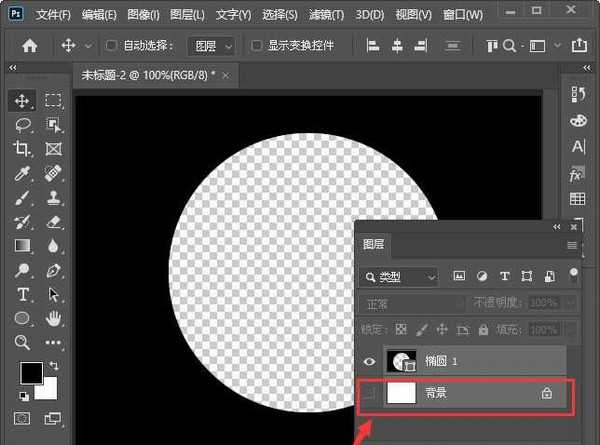This screenshot has width=600, height=445.
Task: Click the align left edges button
Action: click(x=373, y=46)
